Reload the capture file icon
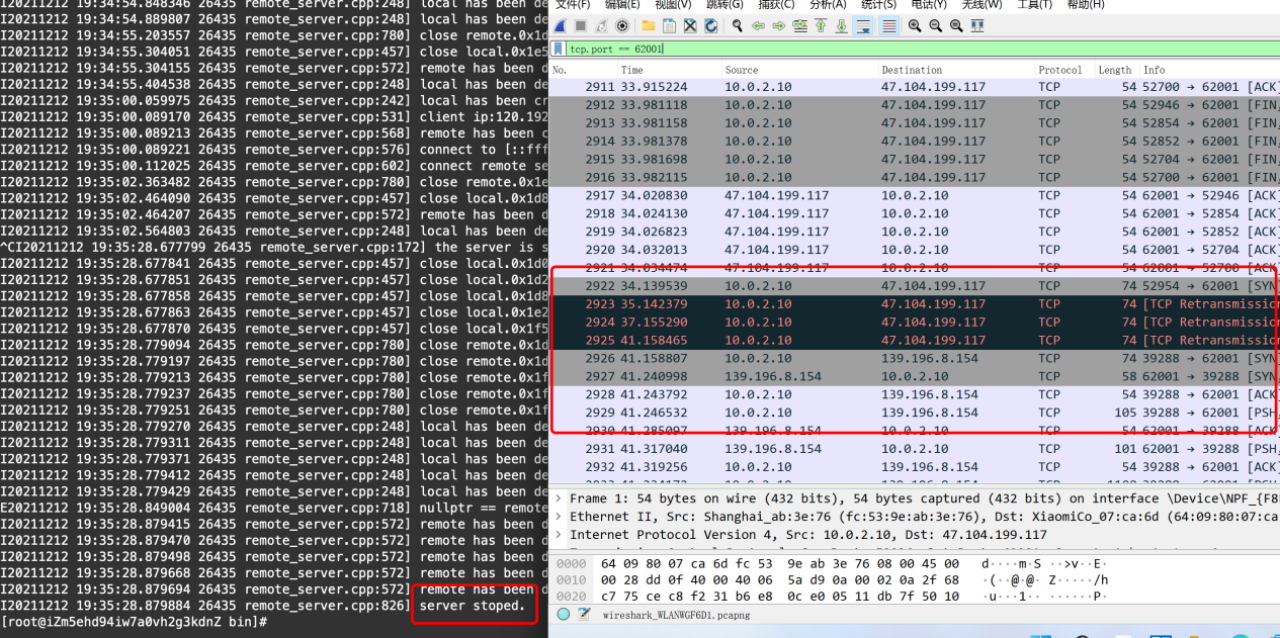 point(711,26)
